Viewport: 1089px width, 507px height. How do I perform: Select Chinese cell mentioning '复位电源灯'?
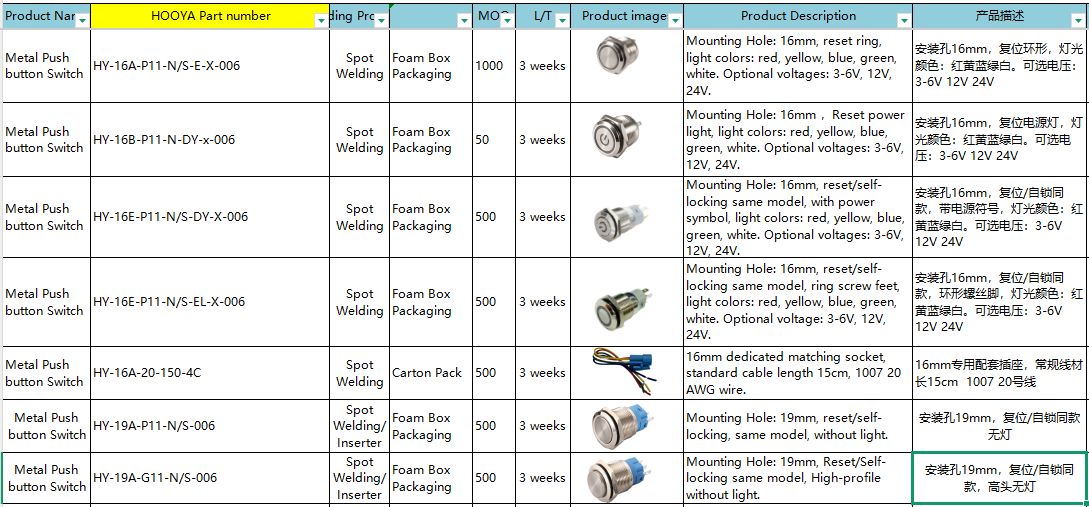[1000, 140]
